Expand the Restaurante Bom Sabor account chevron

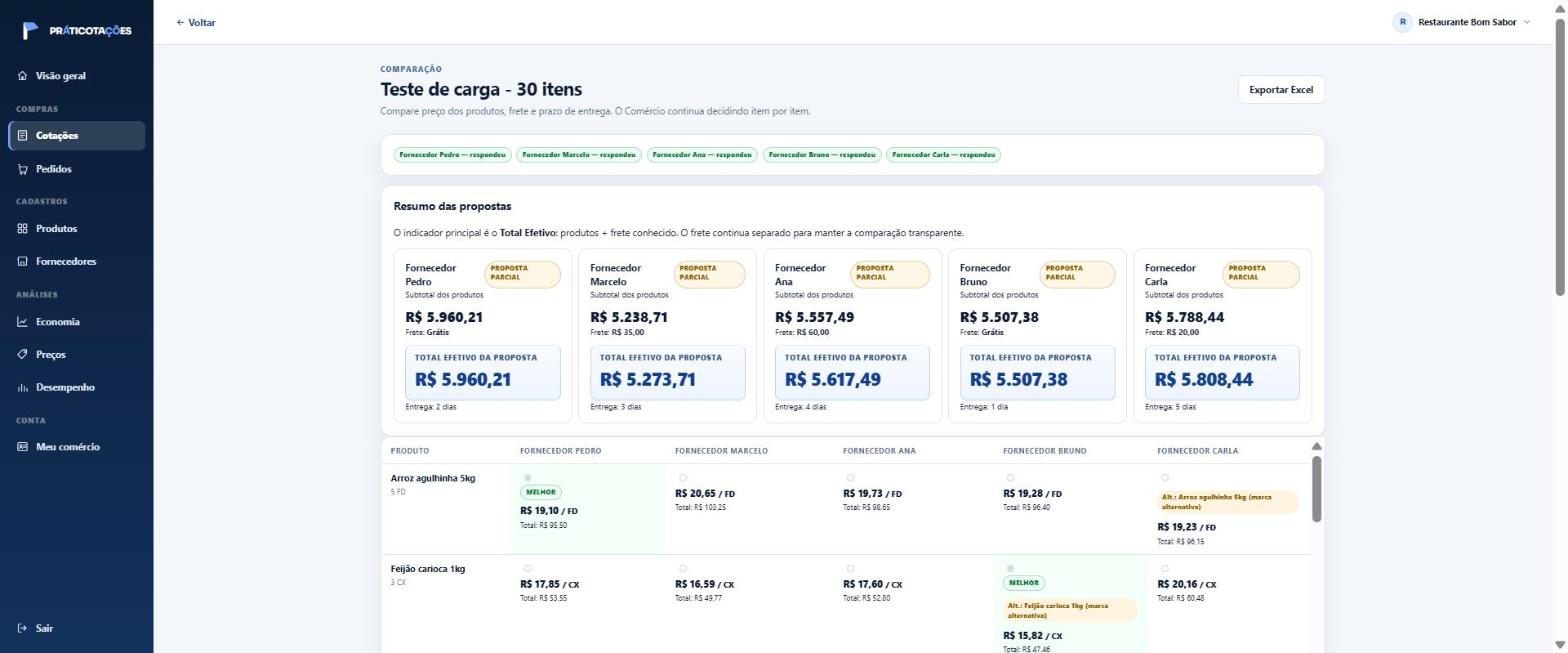tap(1526, 22)
